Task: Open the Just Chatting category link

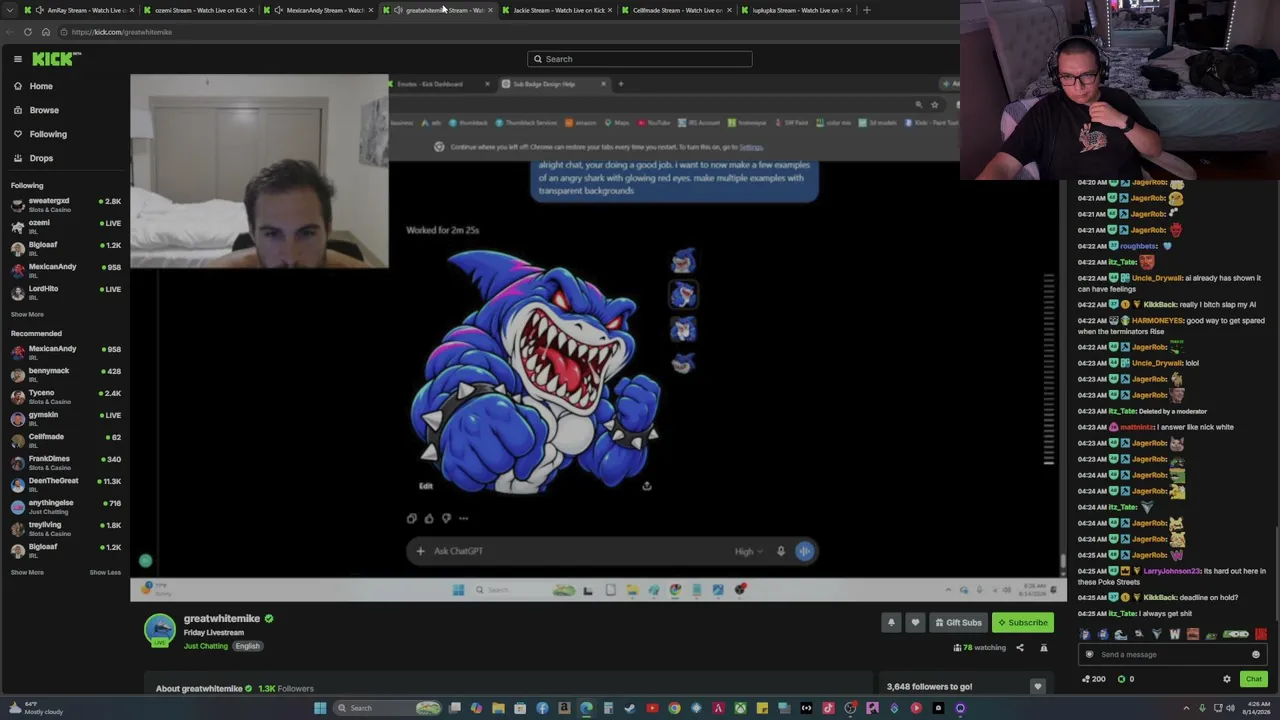Action: (206, 646)
